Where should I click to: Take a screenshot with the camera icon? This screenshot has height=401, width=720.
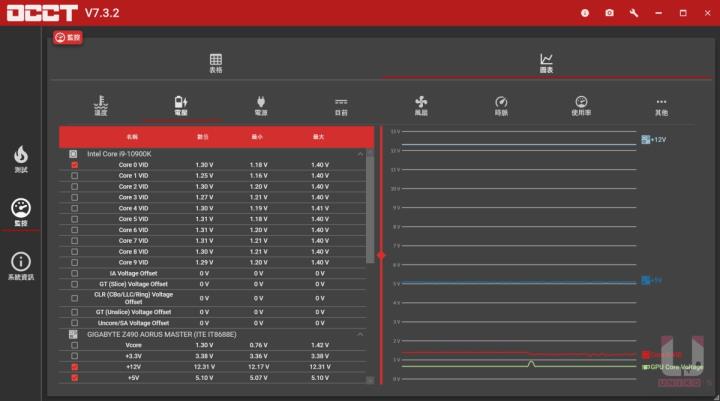pyautogui.click(x=609, y=13)
